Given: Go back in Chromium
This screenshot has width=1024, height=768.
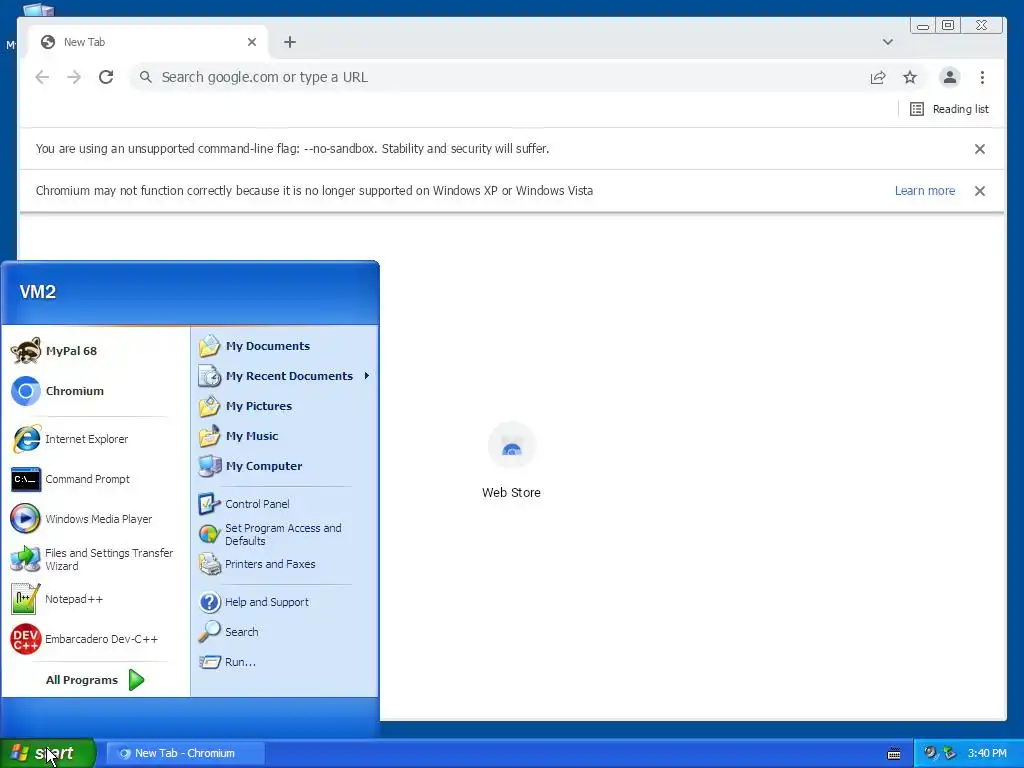Looking at the screenshot, I should (42, 77).
